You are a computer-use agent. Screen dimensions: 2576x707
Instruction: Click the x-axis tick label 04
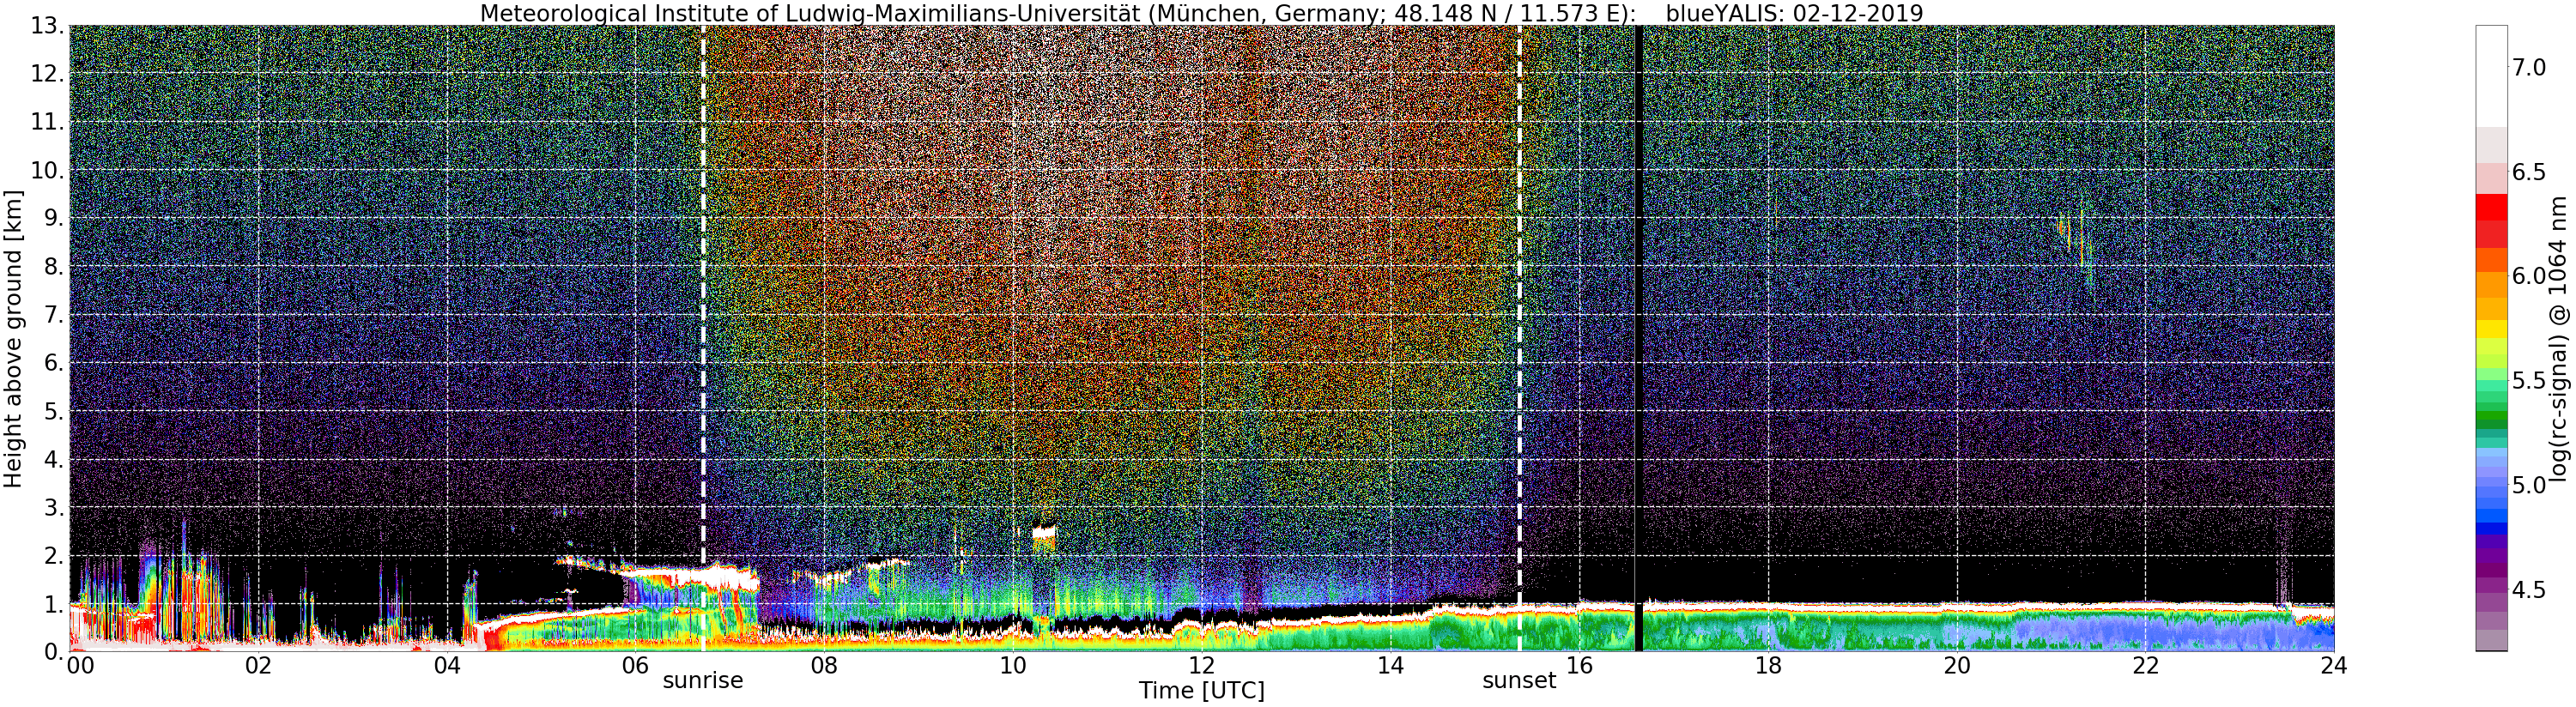click(447, 666)
